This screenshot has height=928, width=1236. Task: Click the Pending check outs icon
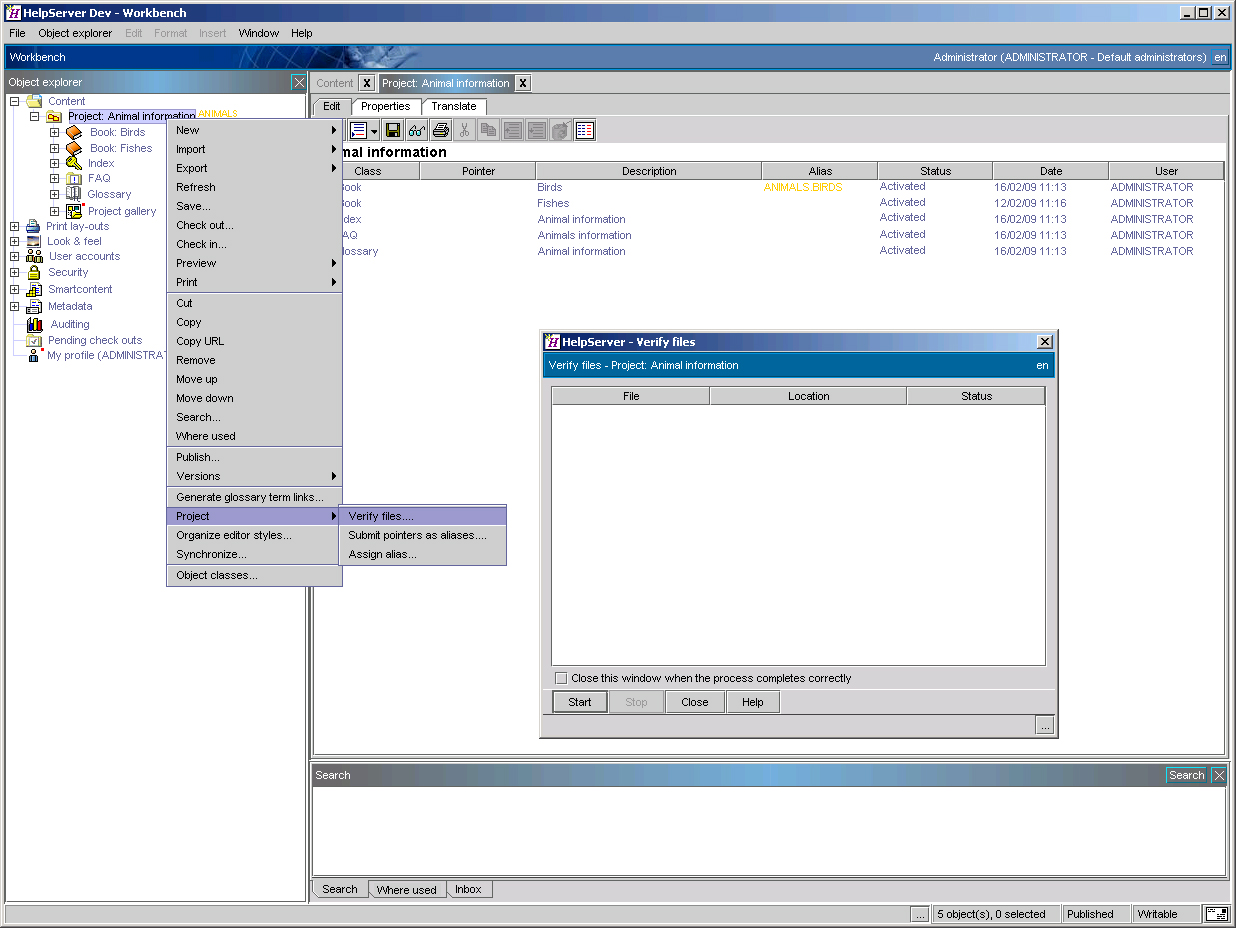point(35,340)
